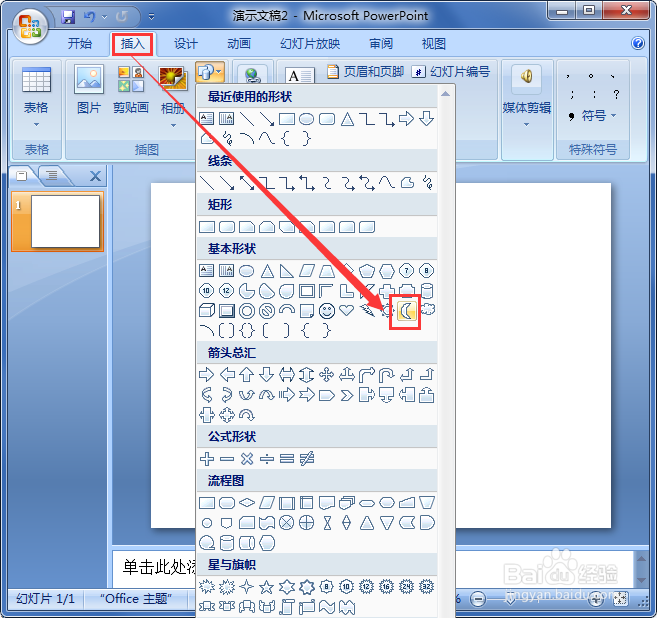This screenshot has height=618, width=657.
Task: Select the Double Brace shape
Action: click(246, 331)
